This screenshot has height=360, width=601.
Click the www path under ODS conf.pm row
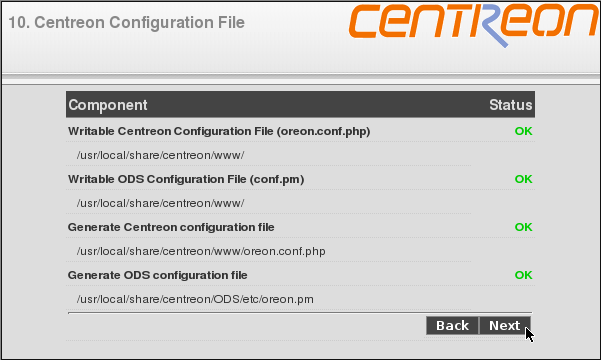[x=160, y=203]
